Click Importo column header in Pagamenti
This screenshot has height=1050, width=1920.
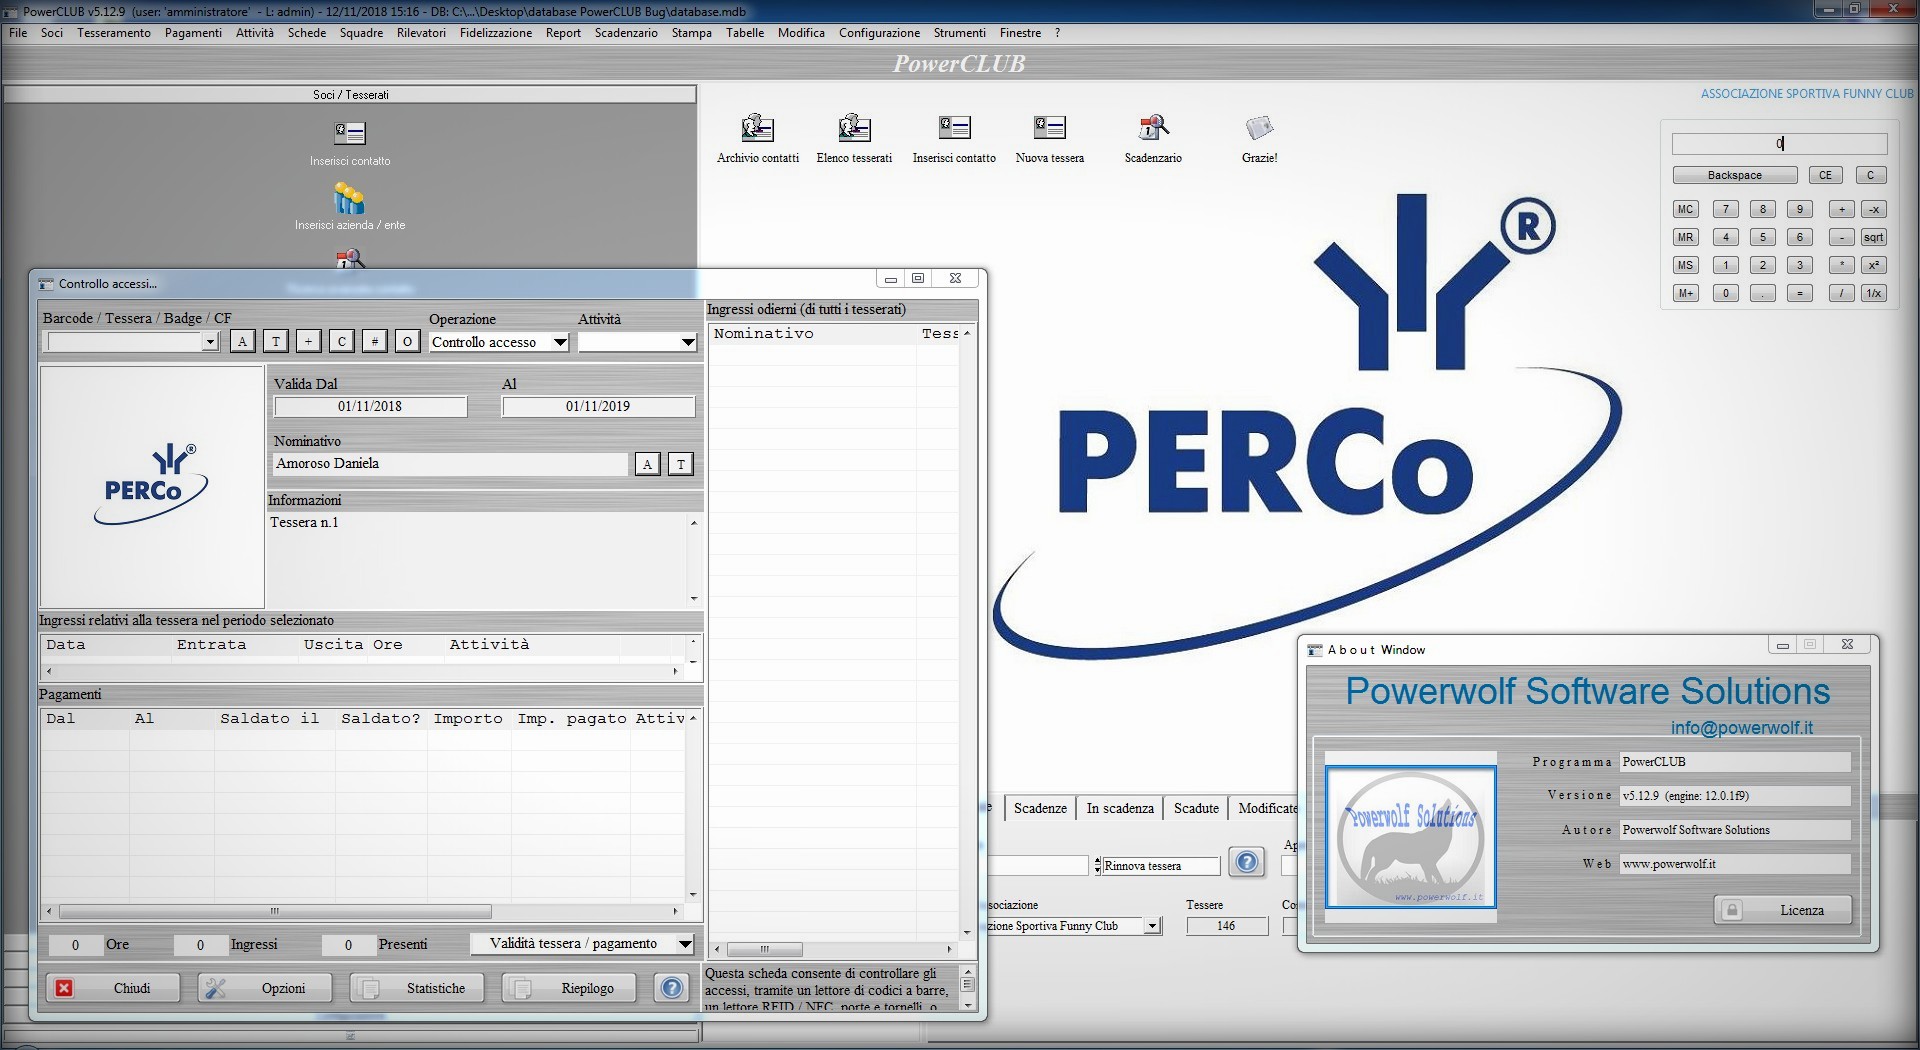pyautogui.click(x=468, y=718)
